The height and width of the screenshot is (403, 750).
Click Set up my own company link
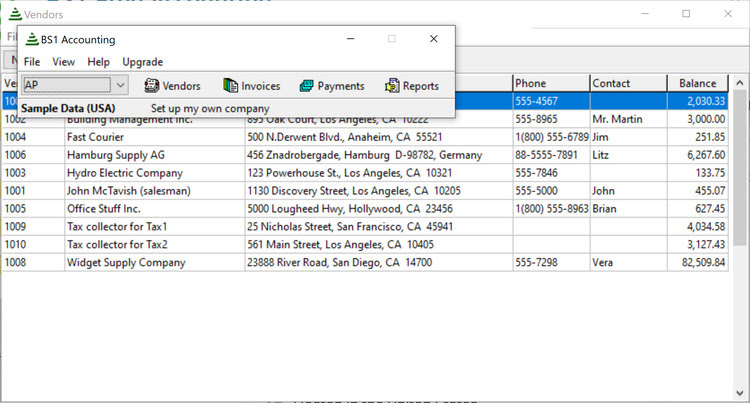pyautogui.click(x=210, y=109)
